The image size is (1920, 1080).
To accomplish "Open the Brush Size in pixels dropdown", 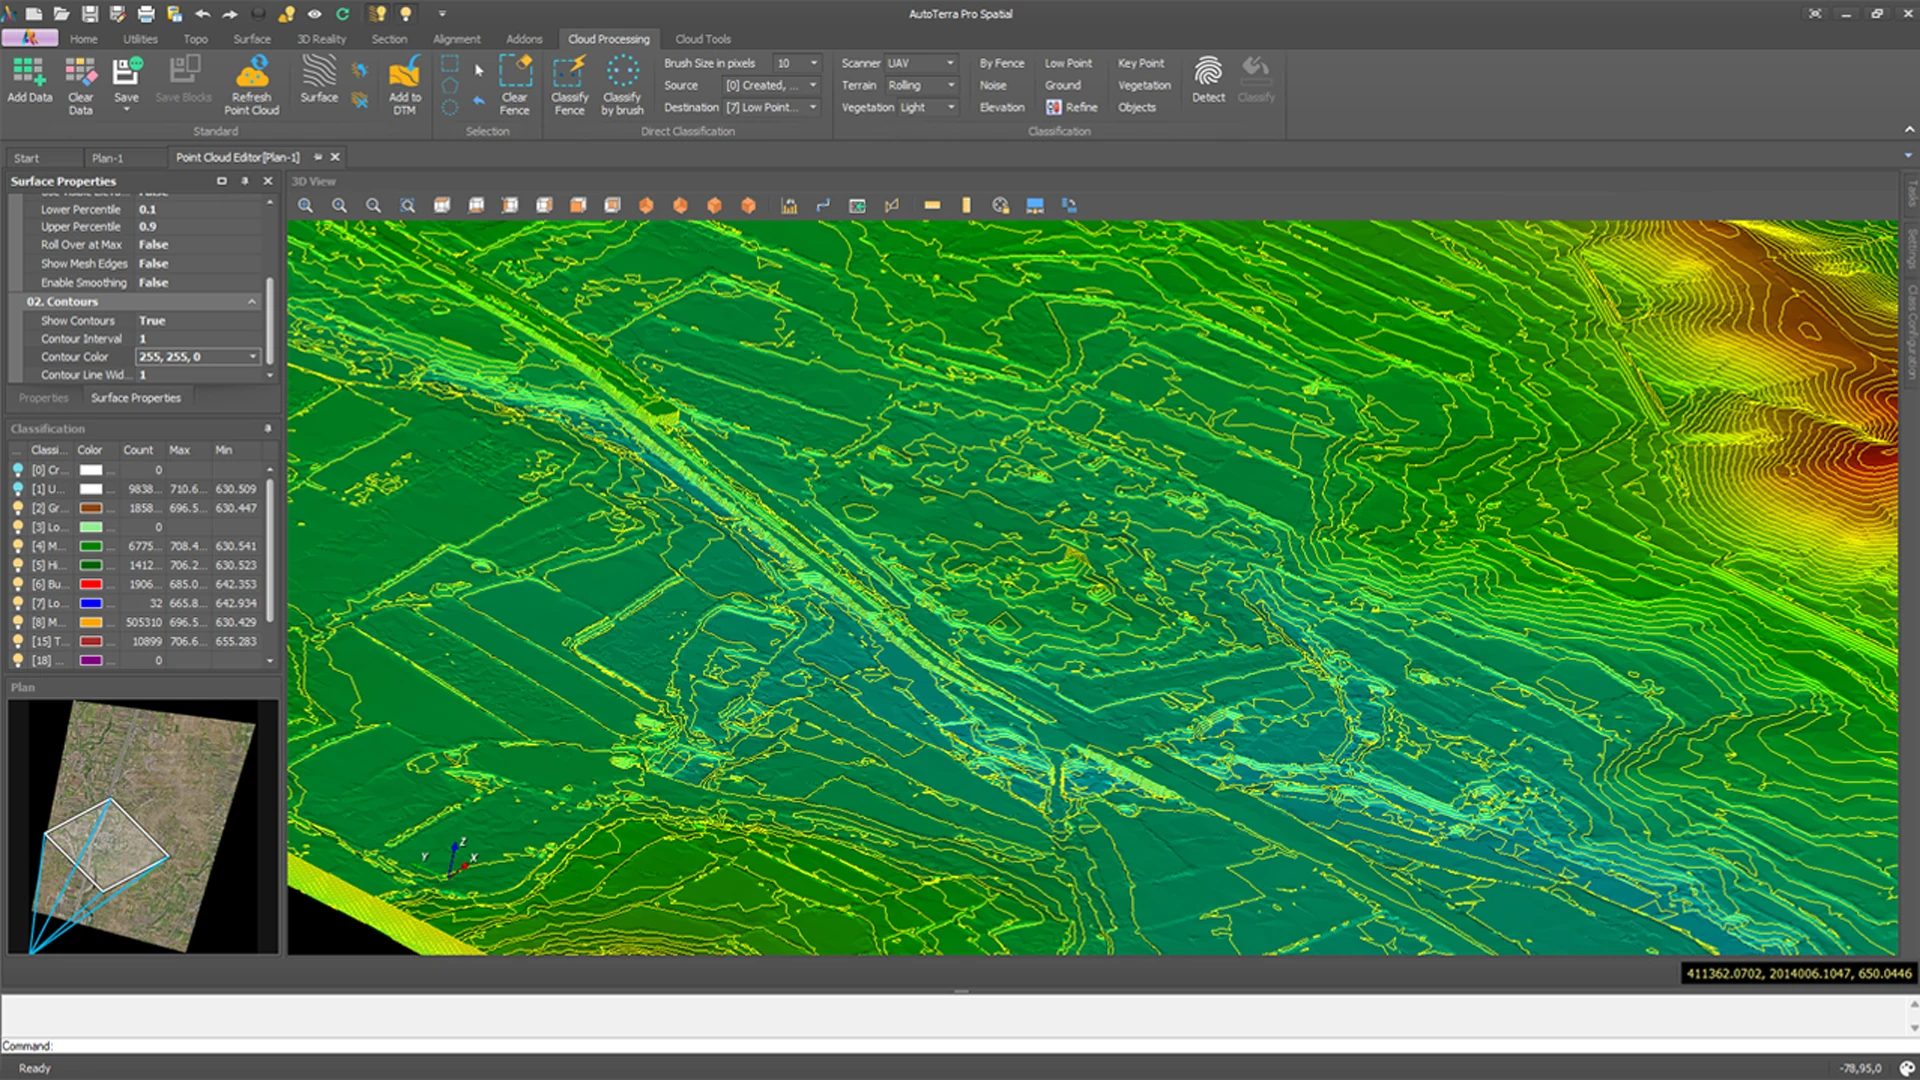I will click(814, 63).
